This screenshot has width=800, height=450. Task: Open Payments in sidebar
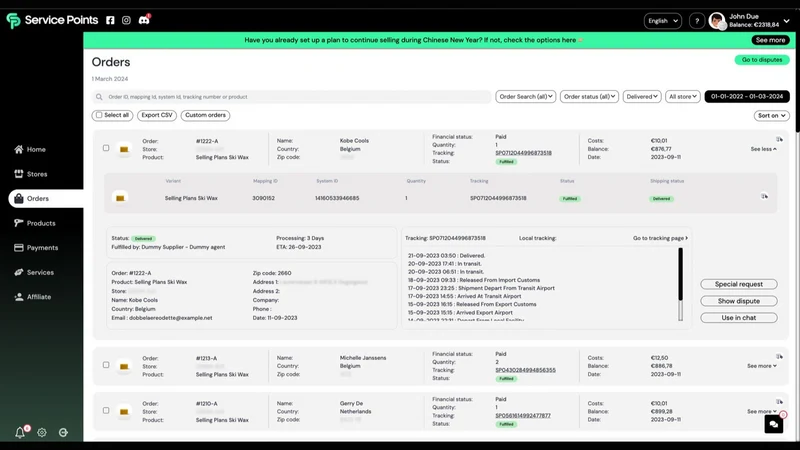coord(36,247)
